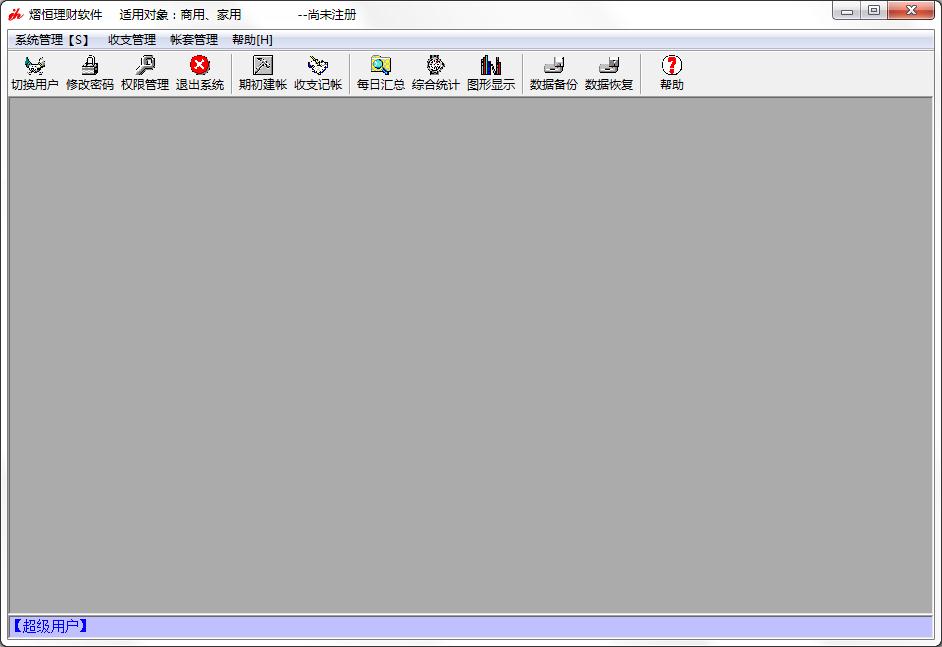Open 收支记帐 income-expense bookkeeping
This screenshot has width=942, height=647.
coord(318,73)
